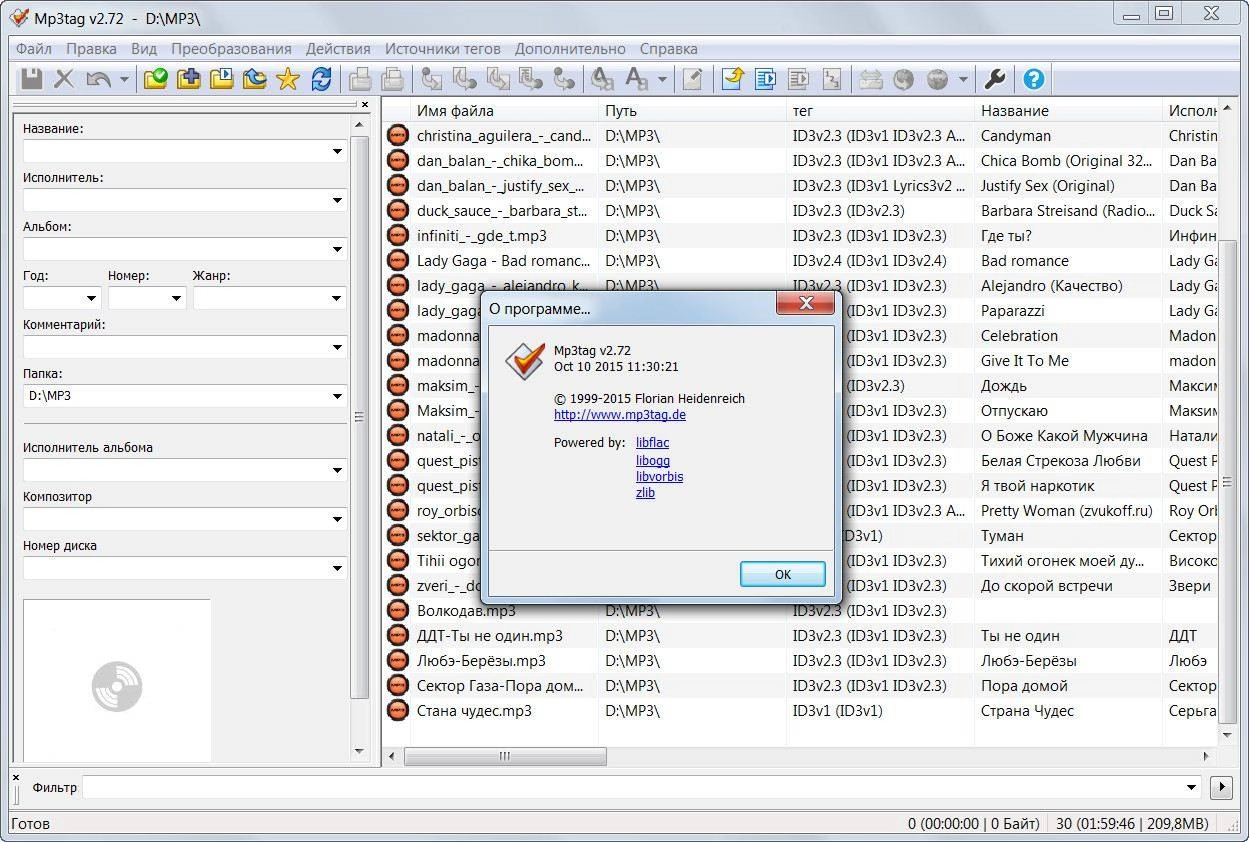This screenshot has height=842, width=1249.
Task: Click the libogg link
Action: (x=653, y=461)
